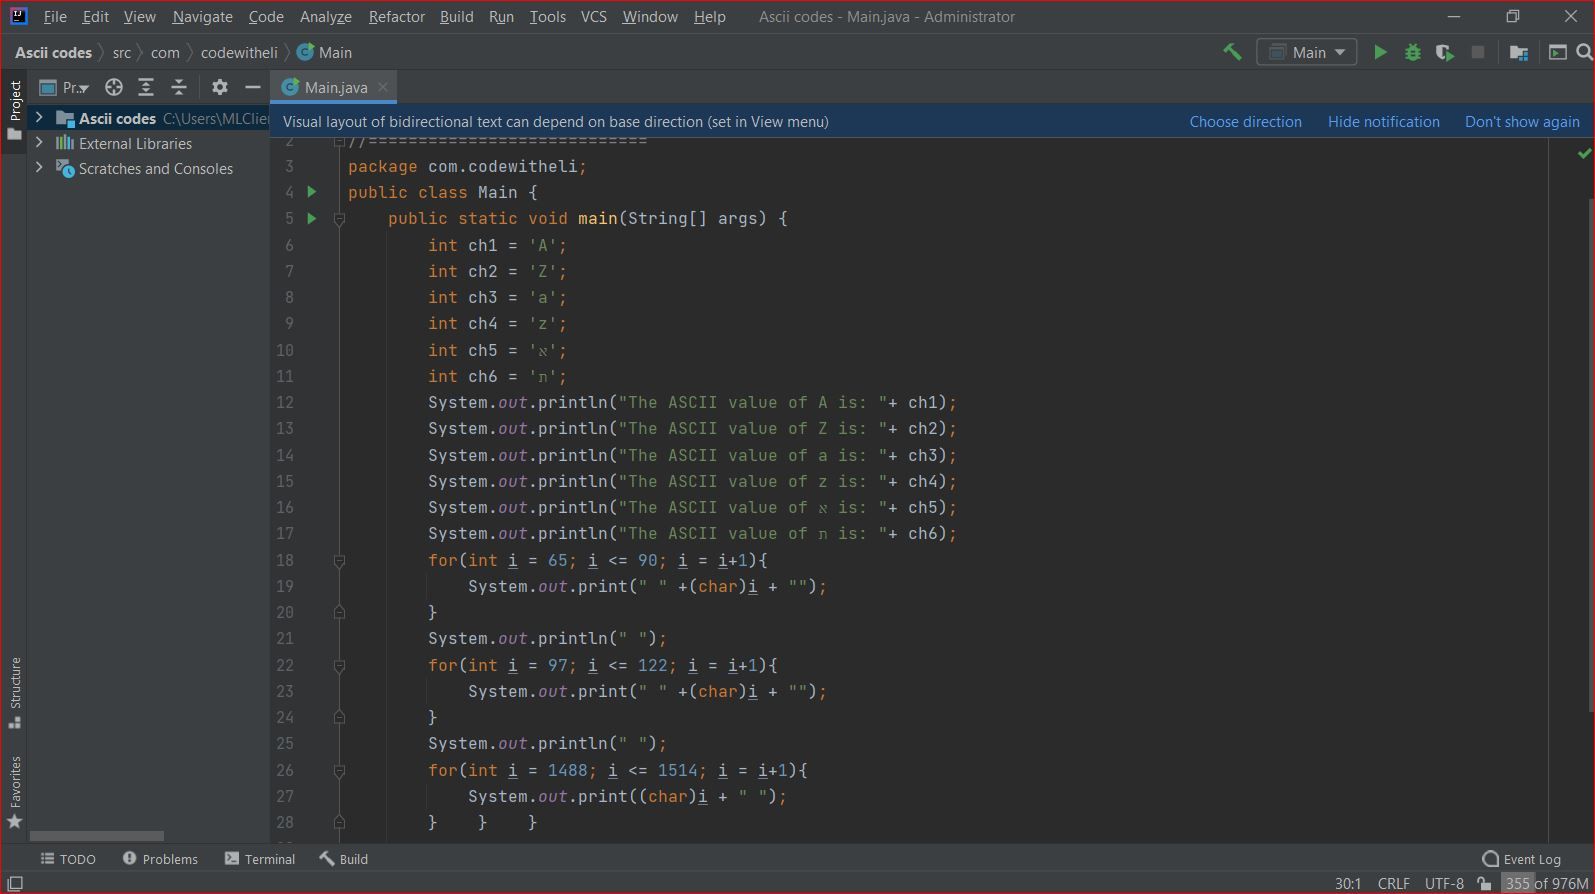Open the Favorites tool window
1595x894 pixels.
click(x=15, y=792)
